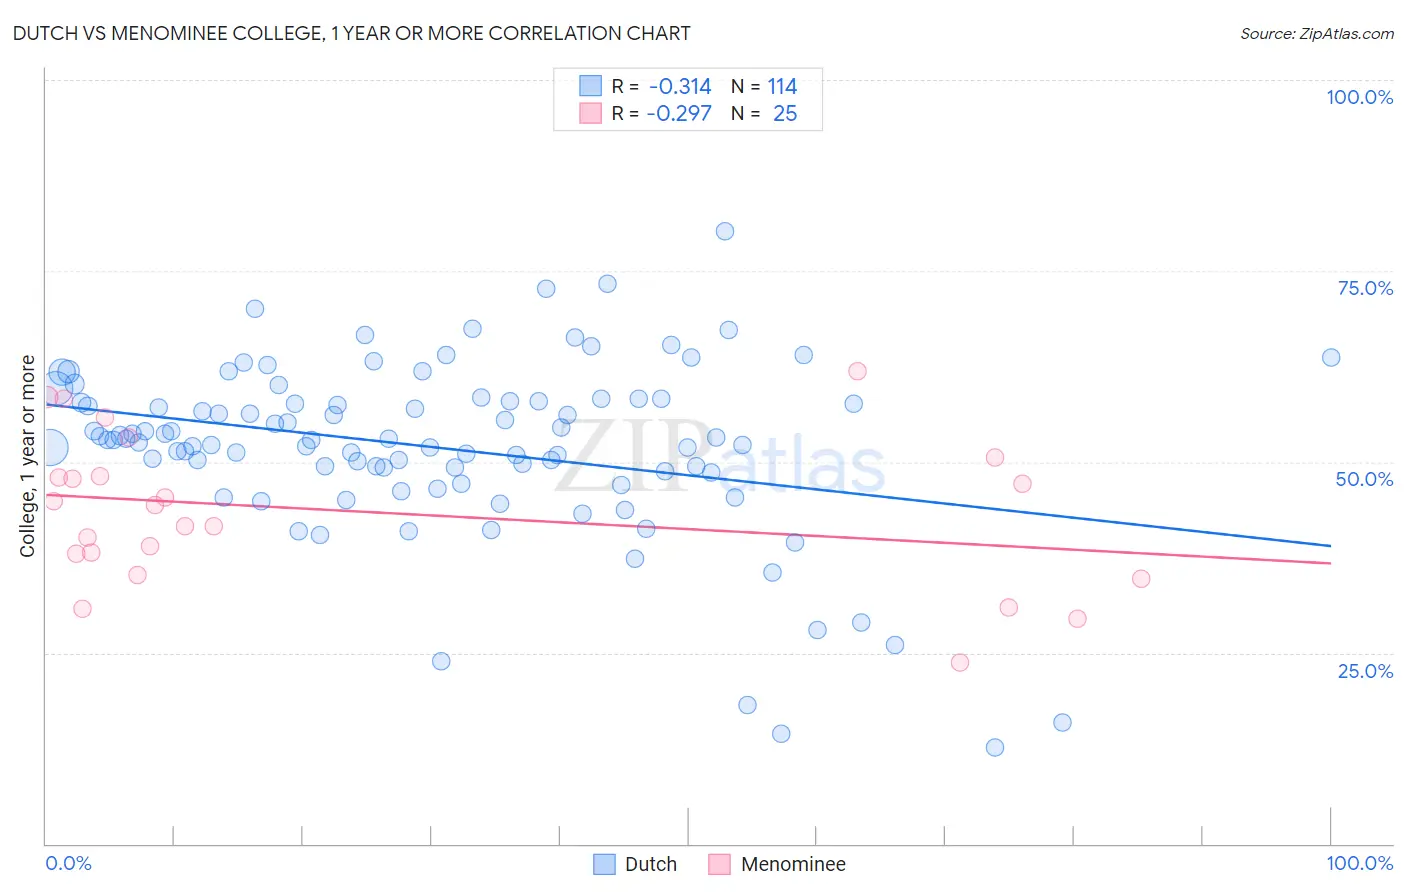Screen dimensions: 1406x892
Task: Select the Menominee legend label
Action: (793, 864)
